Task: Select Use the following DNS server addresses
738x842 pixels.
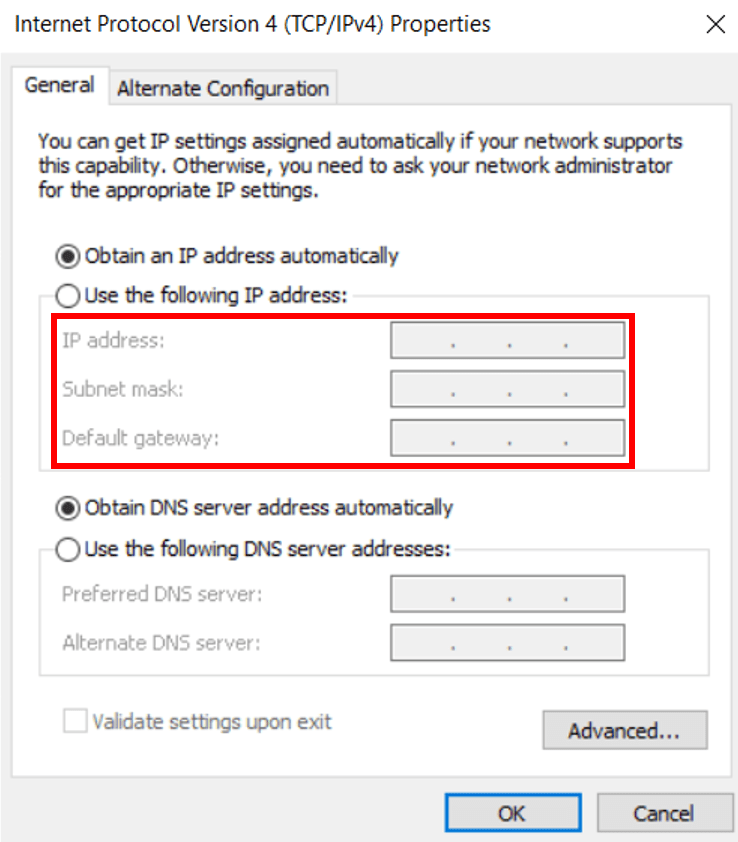Action: (68, 549)
